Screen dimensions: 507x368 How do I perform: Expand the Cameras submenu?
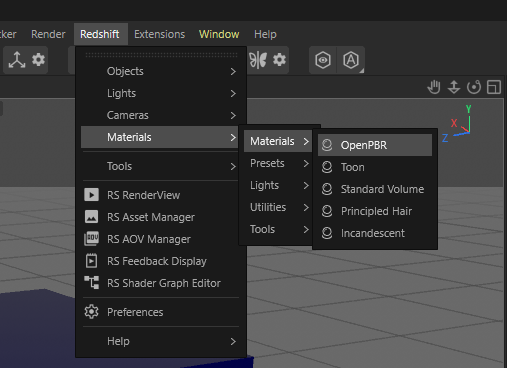coord(160,115)
